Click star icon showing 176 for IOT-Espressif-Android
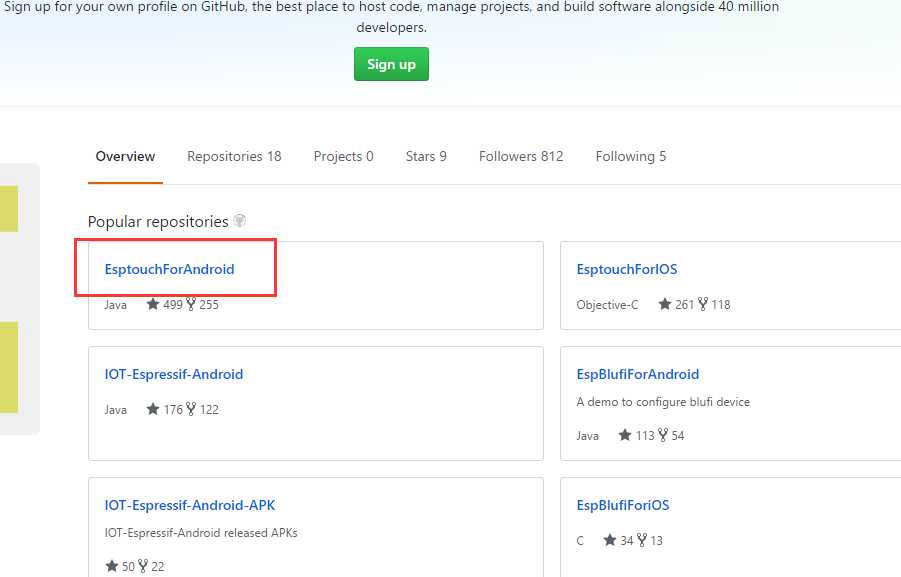The height and width of the screenshot is (577, 901). pos(153,409)
